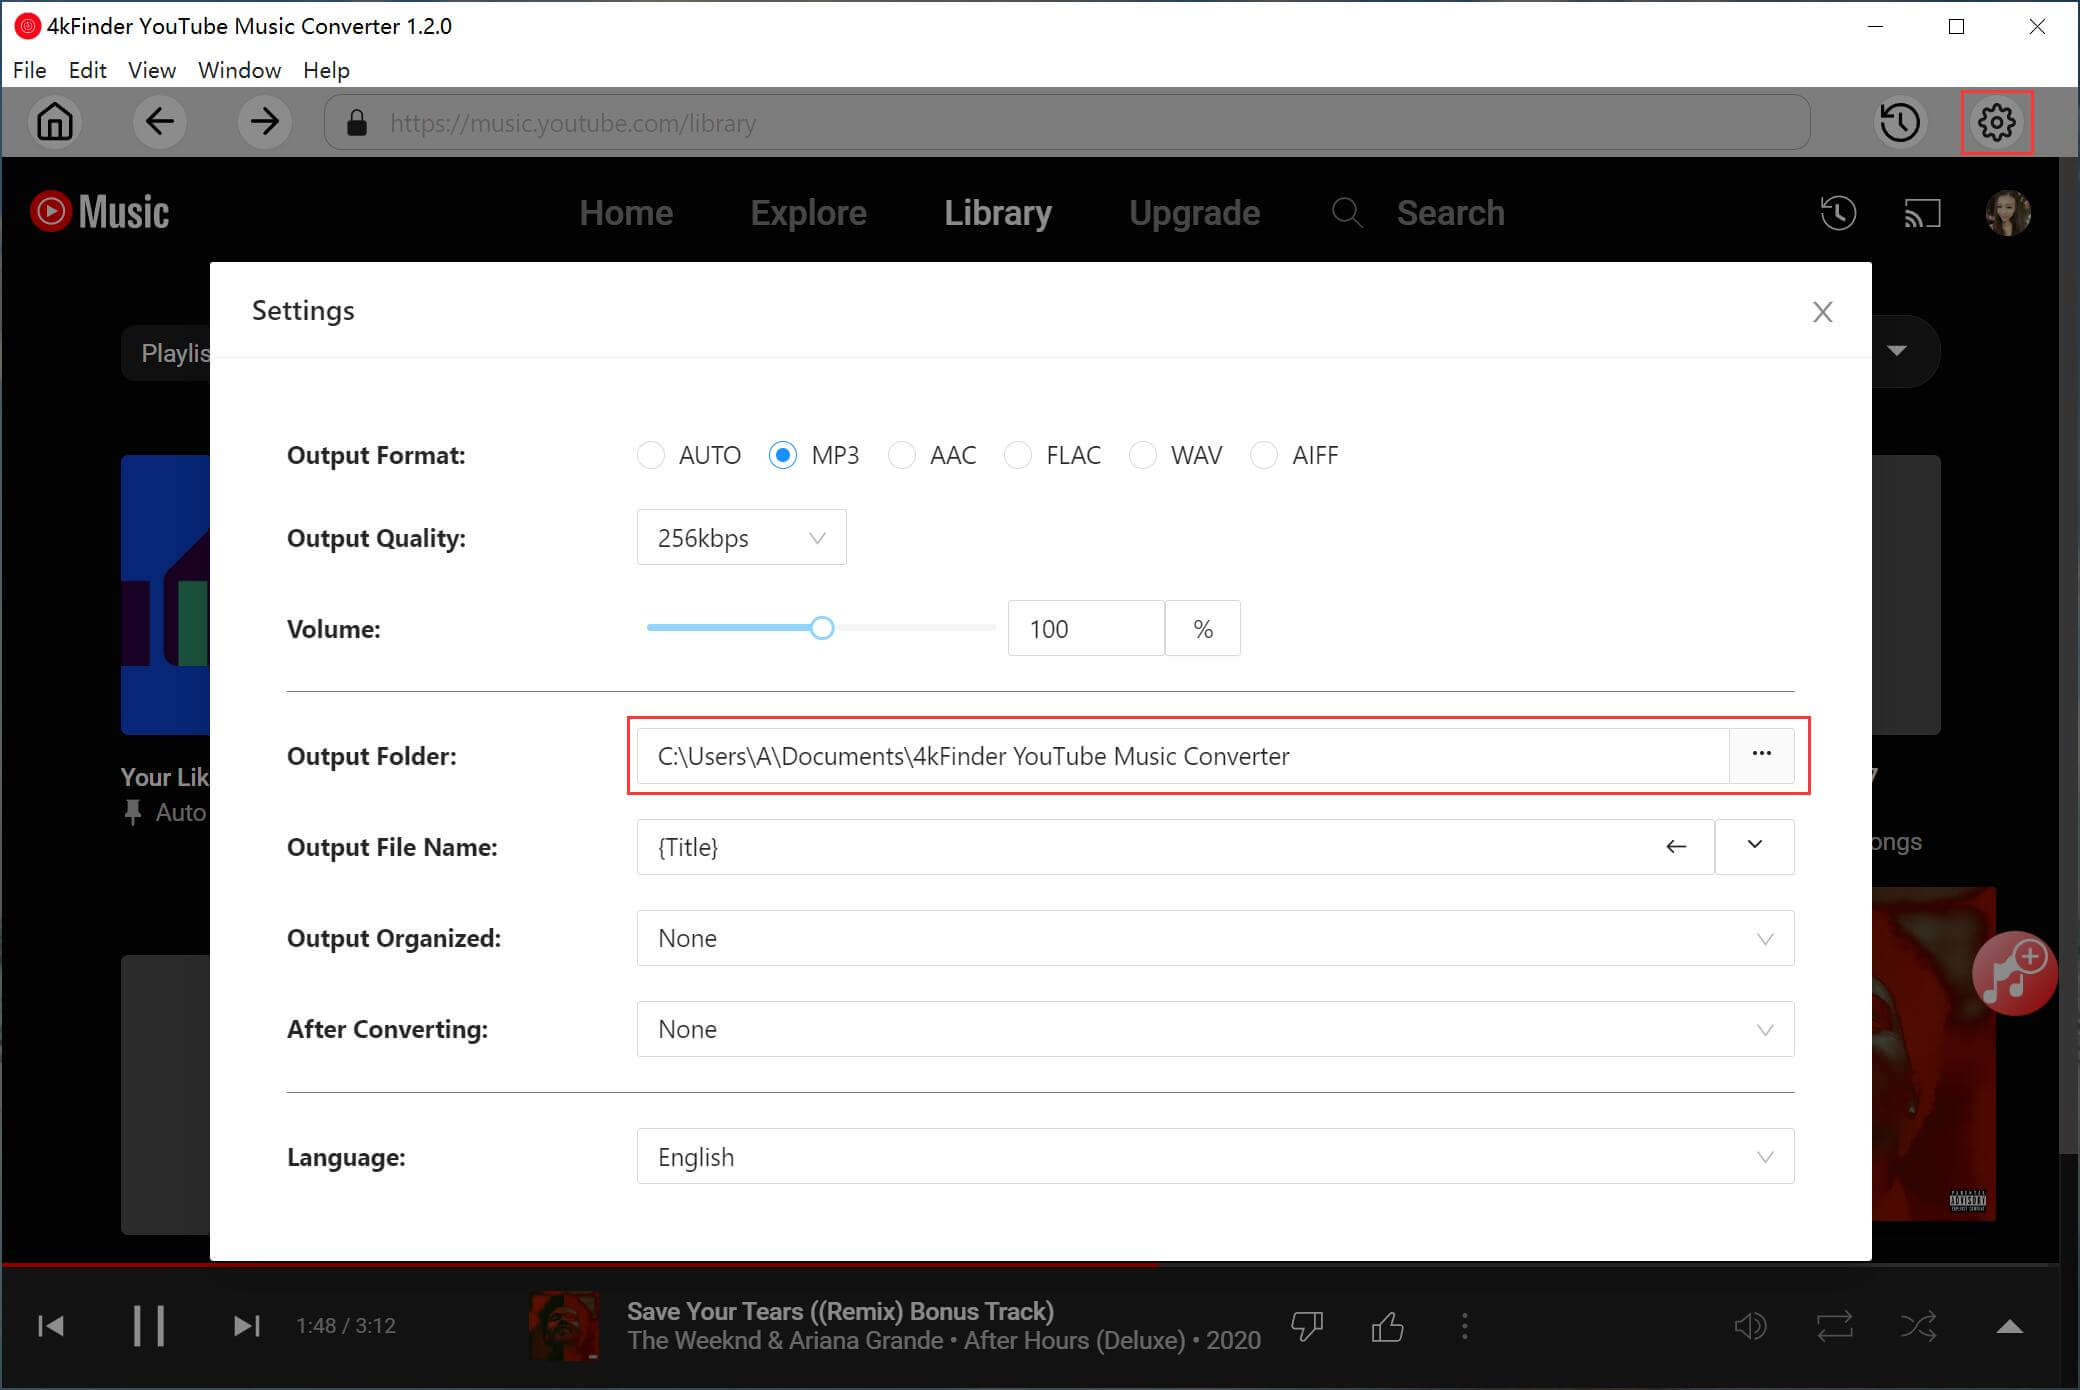Image resolution: width=2080 pixels, height=1390 pixels.
Task: Pause the currently playing track
Action: [149, 1326]
